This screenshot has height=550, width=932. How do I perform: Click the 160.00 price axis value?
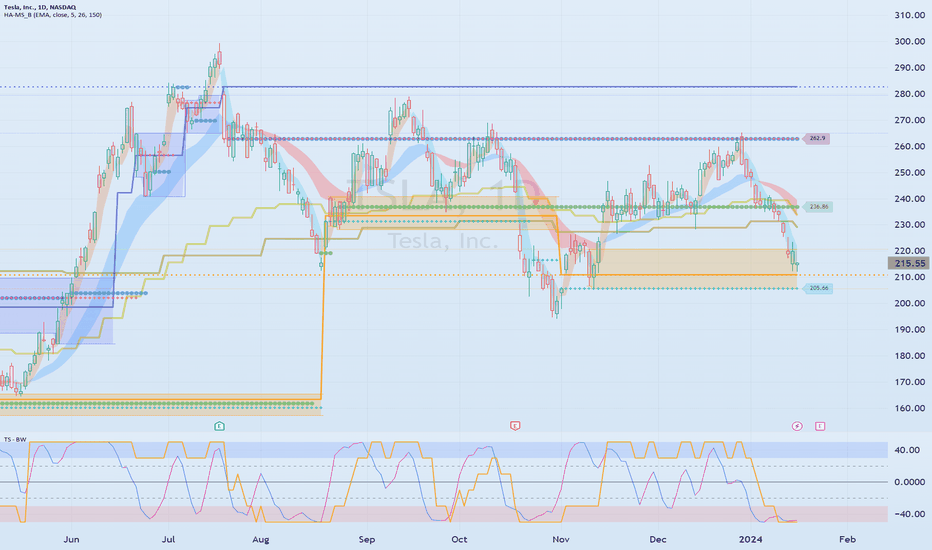coord(909,408)
